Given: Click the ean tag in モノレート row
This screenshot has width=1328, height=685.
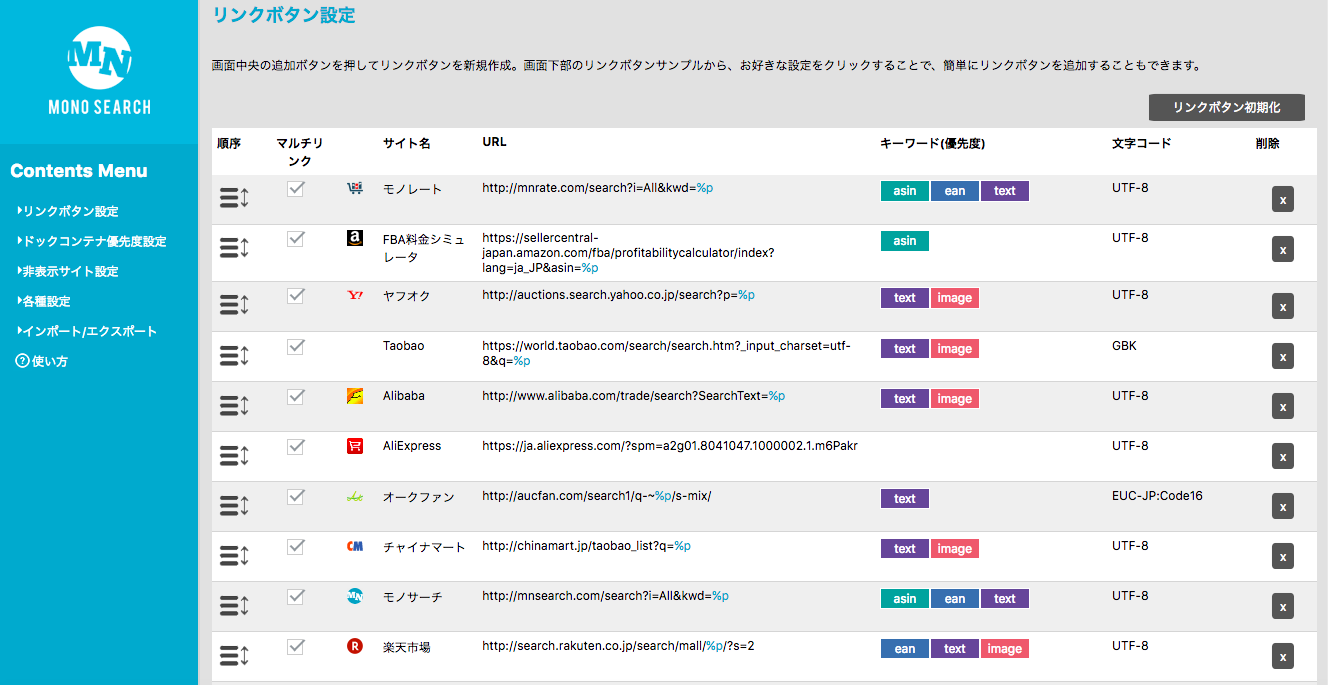Looking at the screenshot, I should 955,191.
